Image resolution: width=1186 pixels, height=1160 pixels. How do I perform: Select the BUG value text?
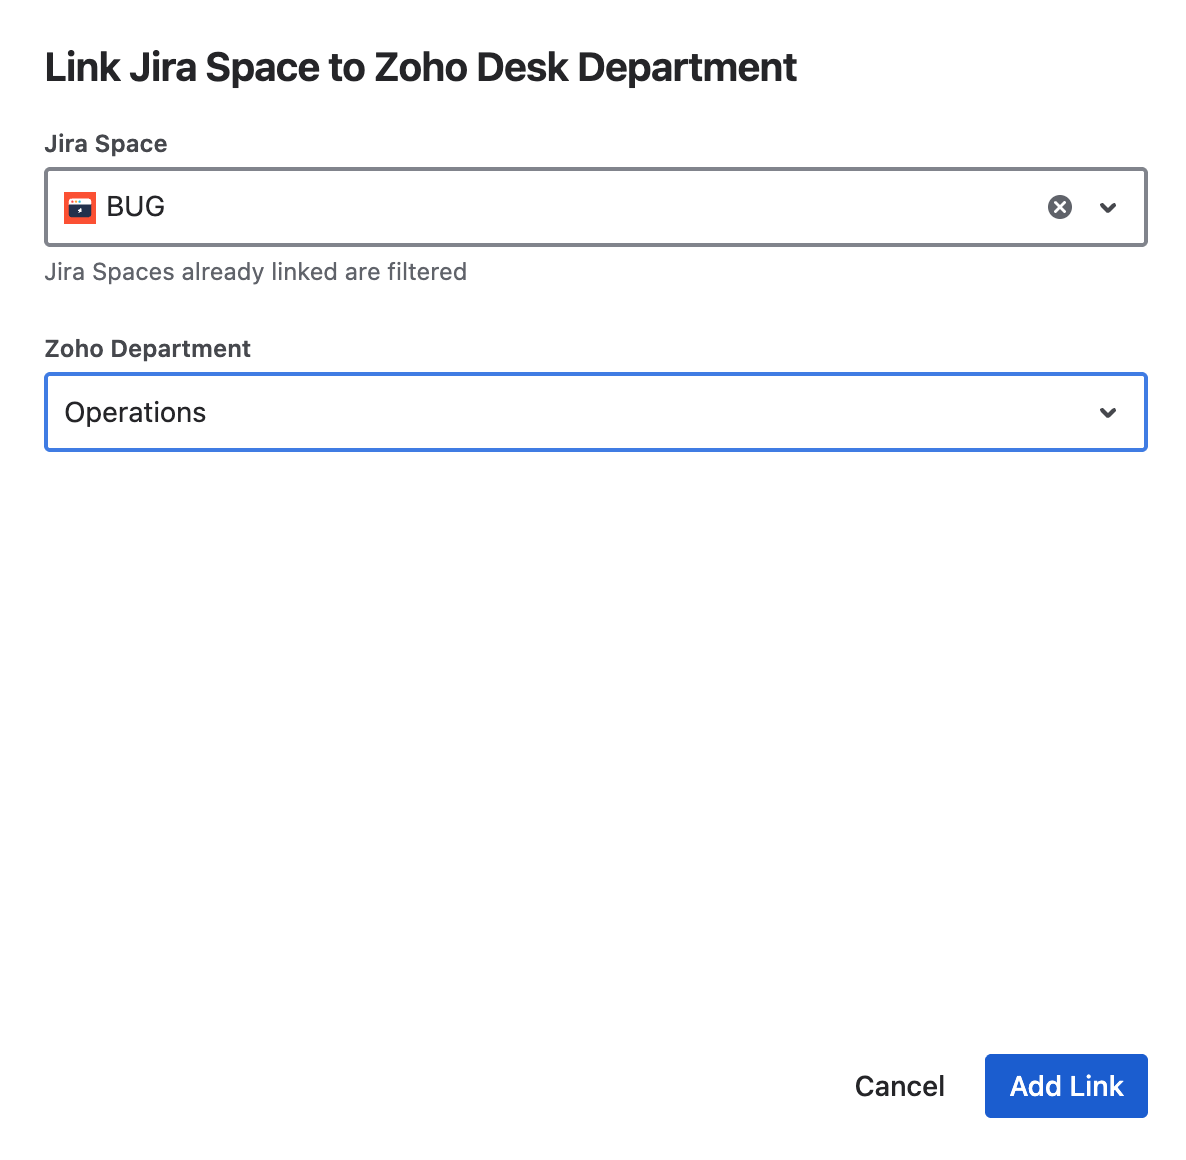coord(136,207)
